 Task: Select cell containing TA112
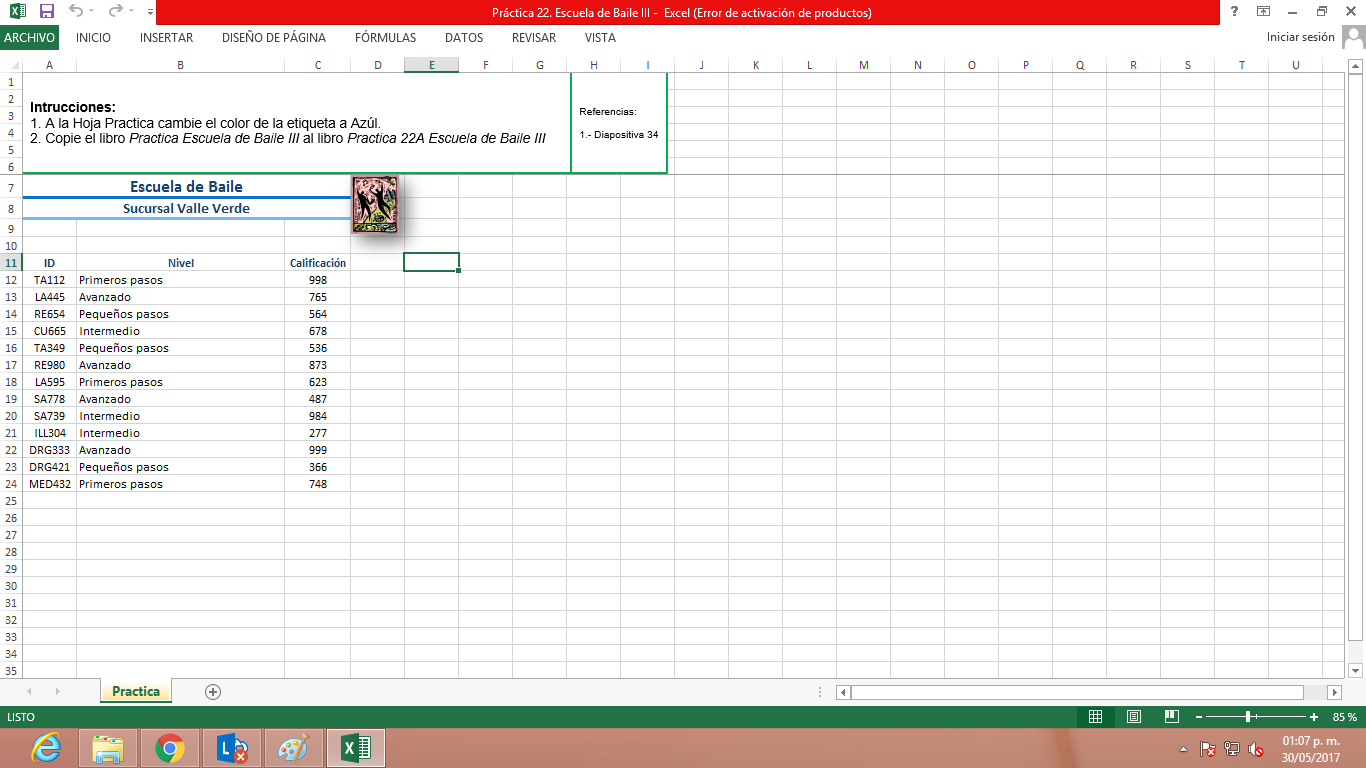(49, 280)
